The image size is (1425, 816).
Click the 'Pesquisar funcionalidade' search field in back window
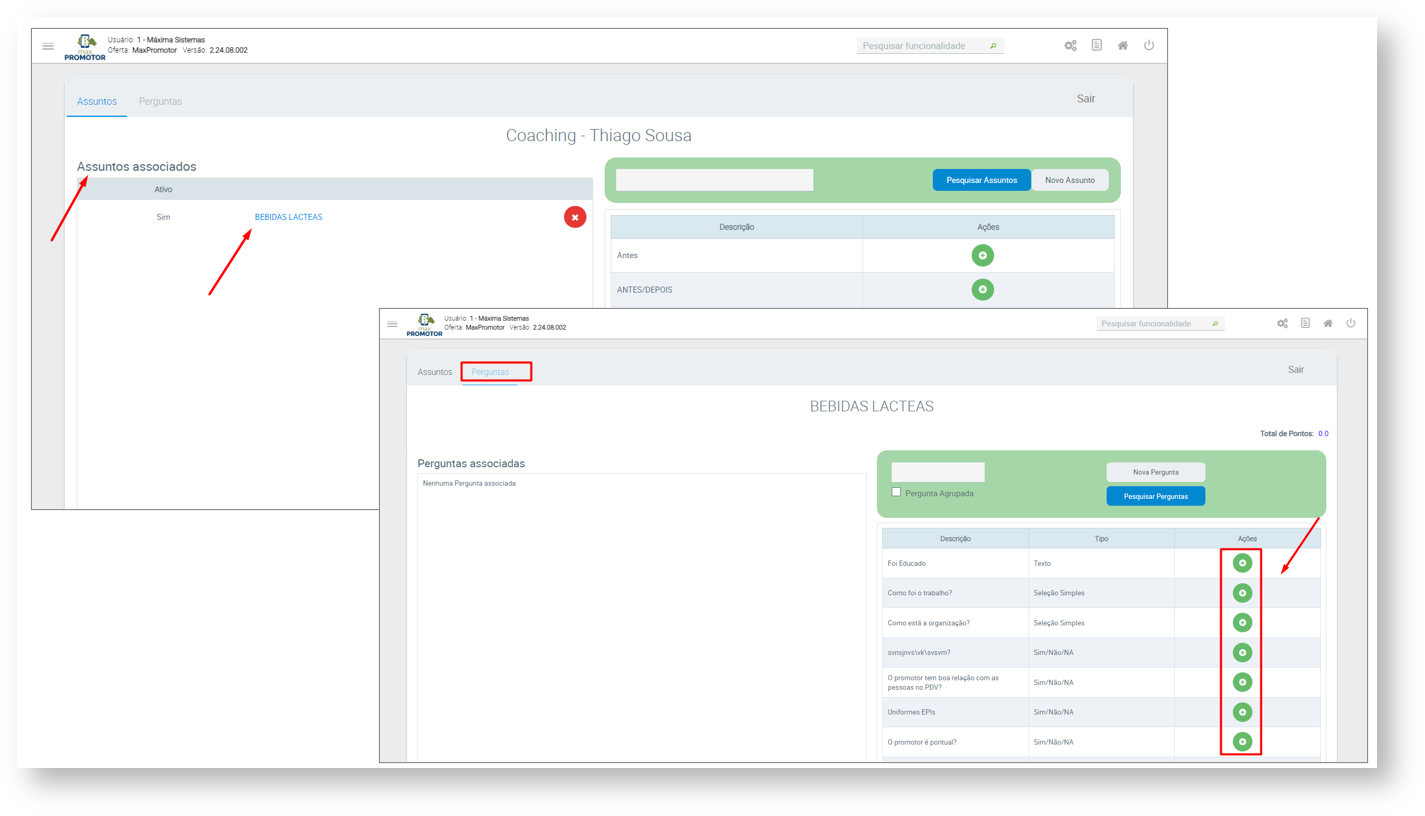pyautogui.click(x=923, y=46)
